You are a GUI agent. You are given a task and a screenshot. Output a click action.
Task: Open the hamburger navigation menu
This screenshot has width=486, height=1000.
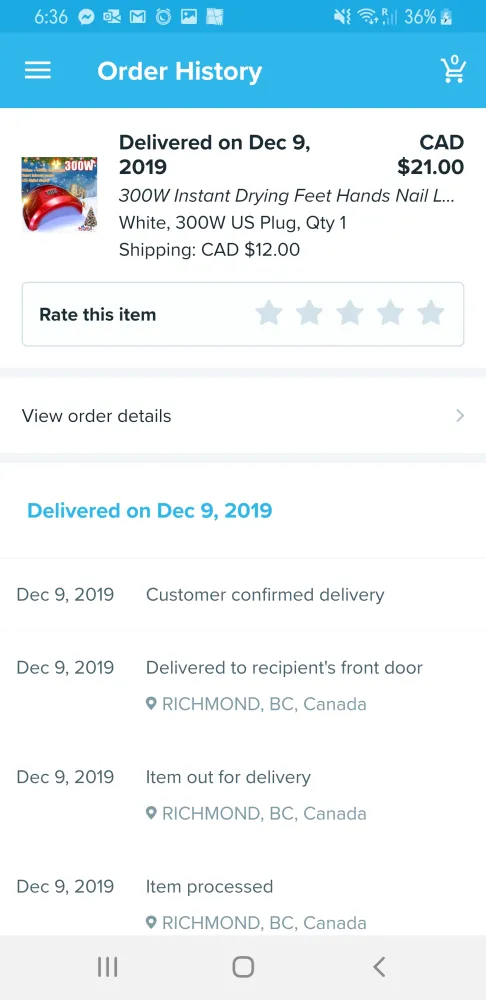(x=38, y=70)
